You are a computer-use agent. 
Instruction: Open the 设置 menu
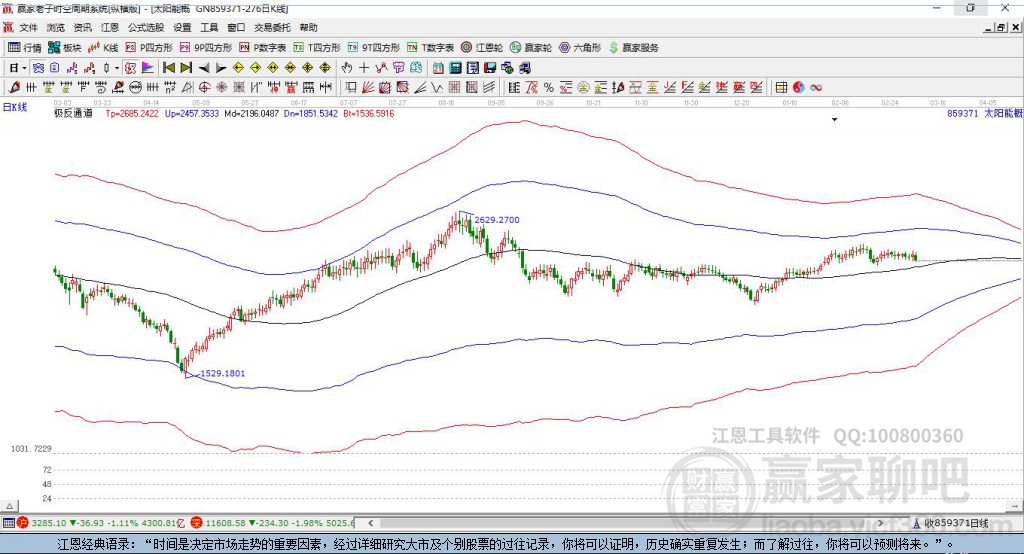coord(182,27)
